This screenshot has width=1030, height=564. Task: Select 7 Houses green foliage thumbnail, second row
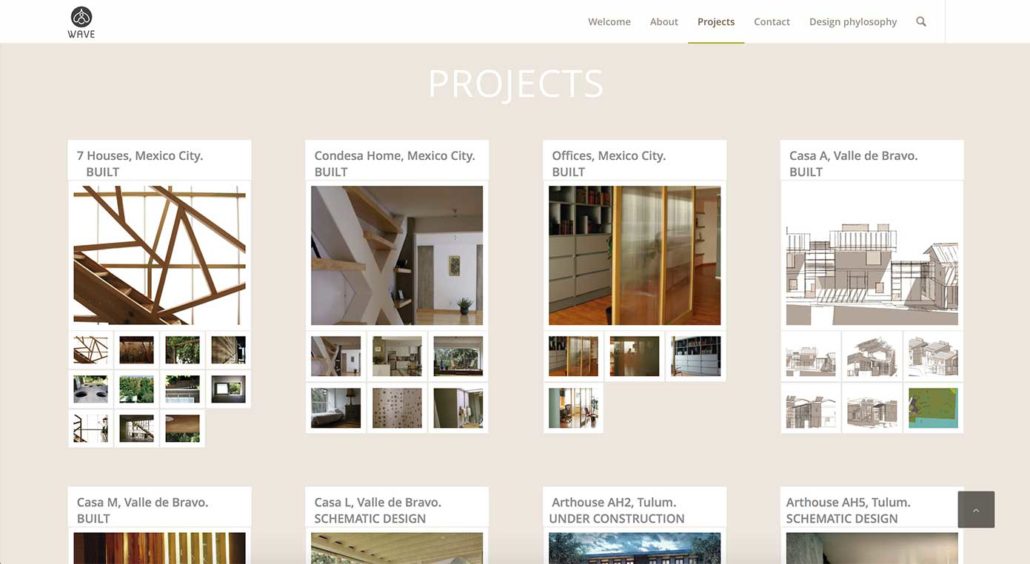click(x=137, y=389)
